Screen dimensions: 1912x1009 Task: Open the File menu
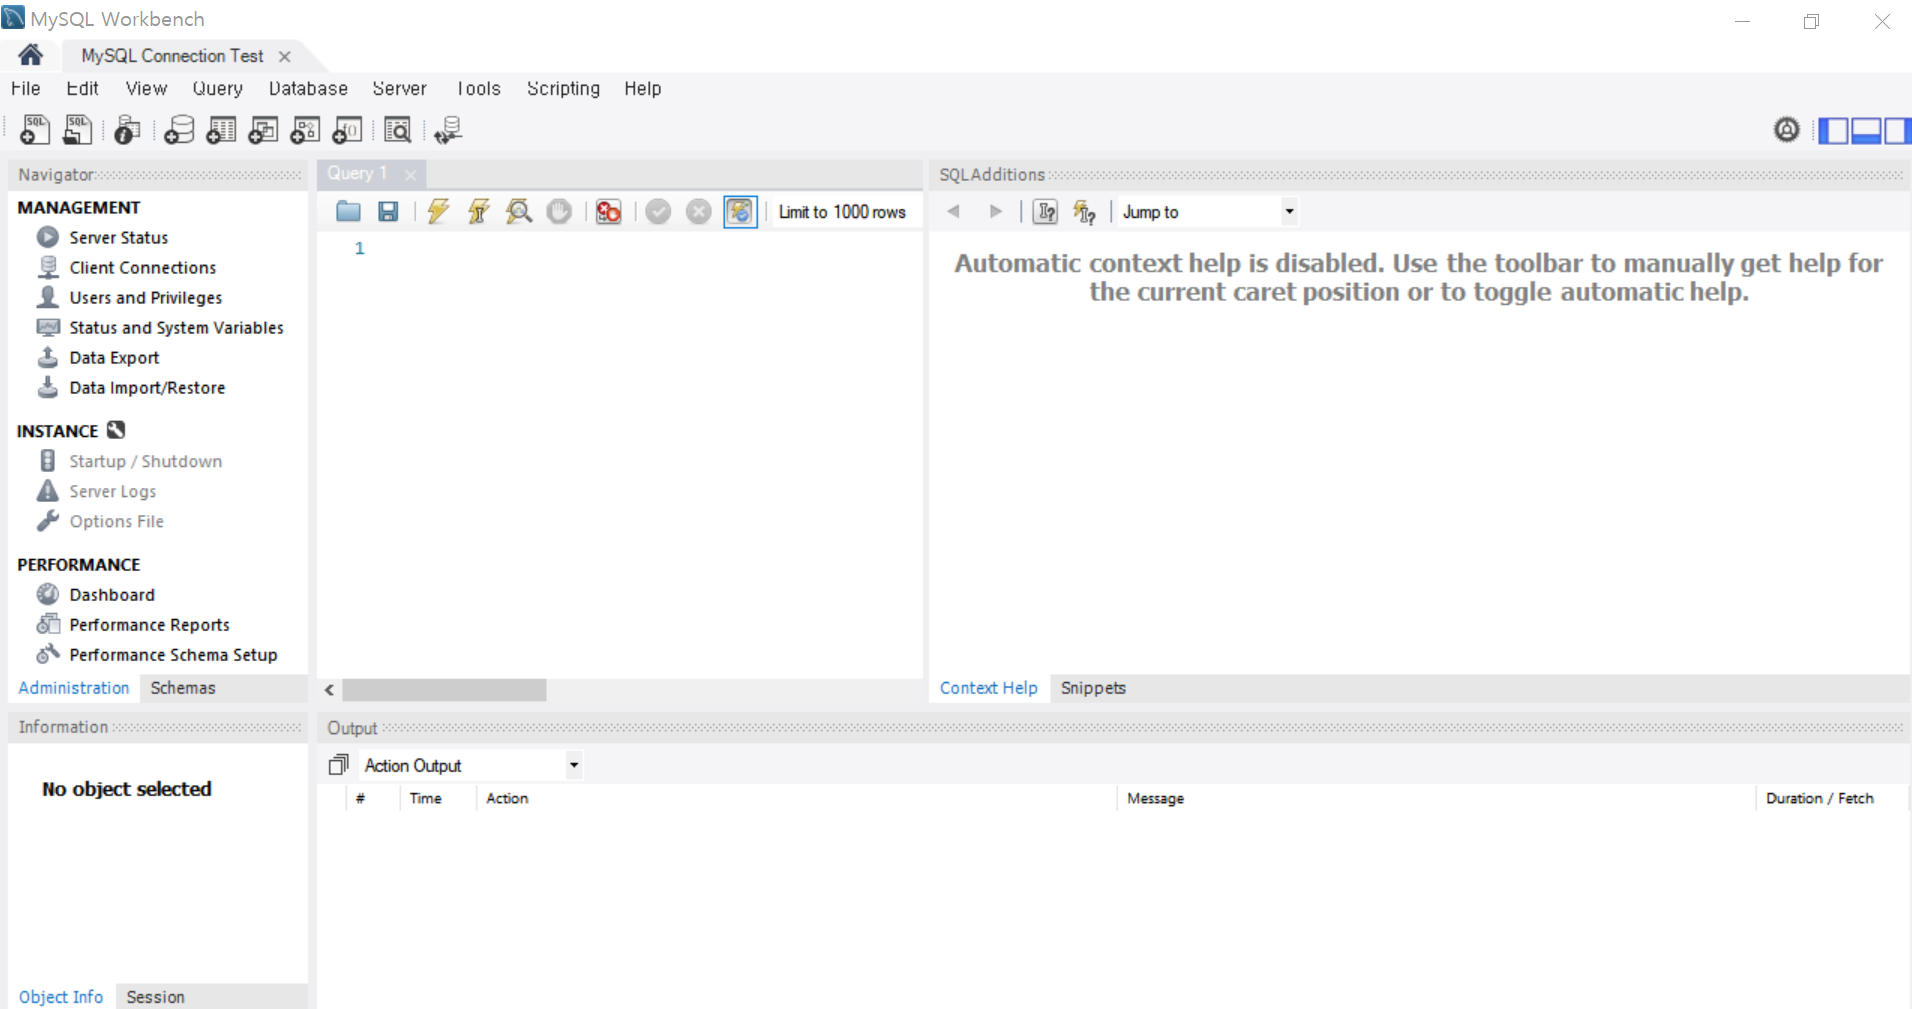(x=26, y=88)
